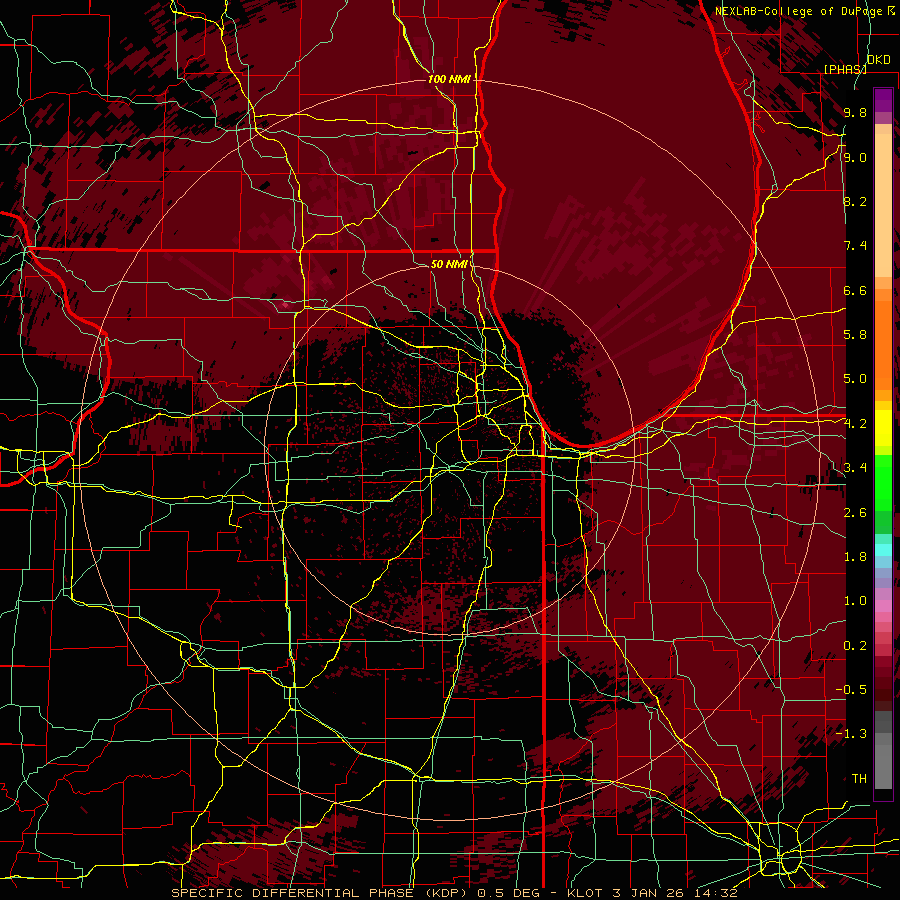Click "SPECIFIC DIFFERENTIAL PHASE" in the bottom caption

coord(292,893)
